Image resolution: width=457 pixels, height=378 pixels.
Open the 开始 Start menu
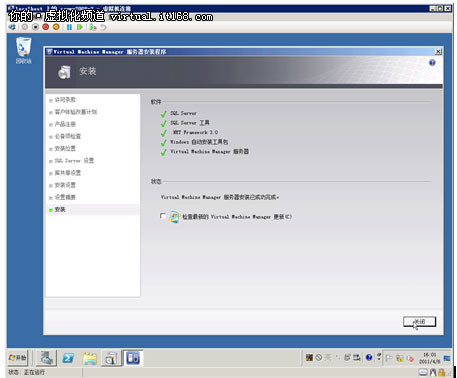point(18,358)
